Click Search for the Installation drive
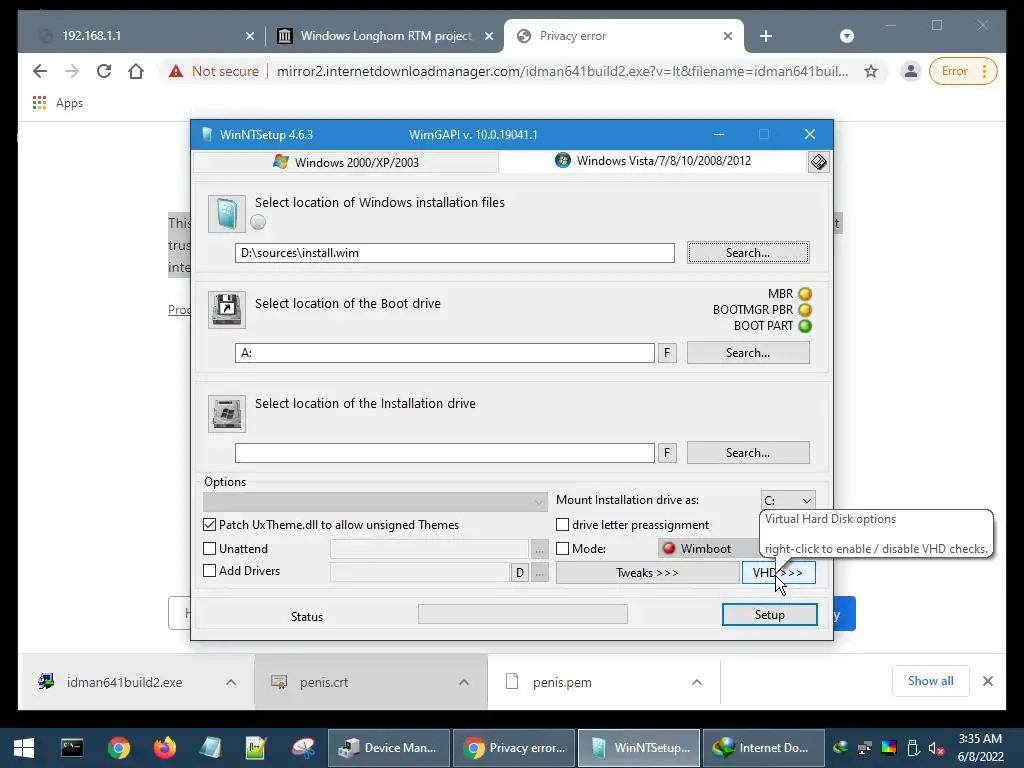Screen dimensions: 1024x768 [x=748, y=453]
